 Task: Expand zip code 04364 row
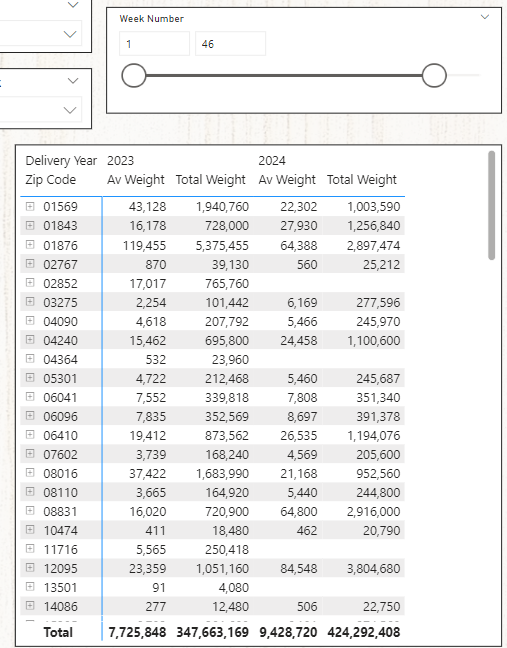point(30,358)
